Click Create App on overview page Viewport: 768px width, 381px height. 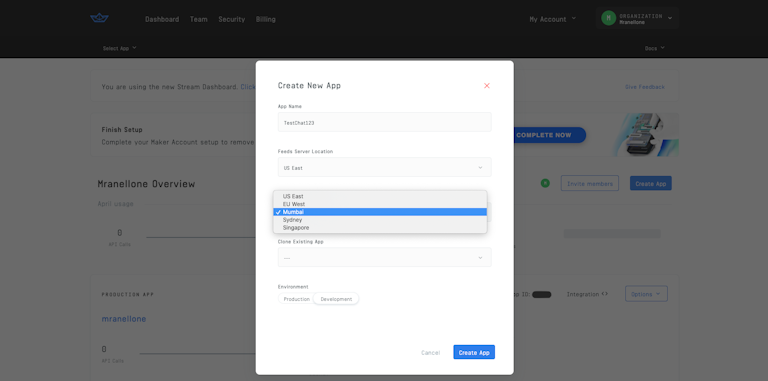click(x=650, y=184)
